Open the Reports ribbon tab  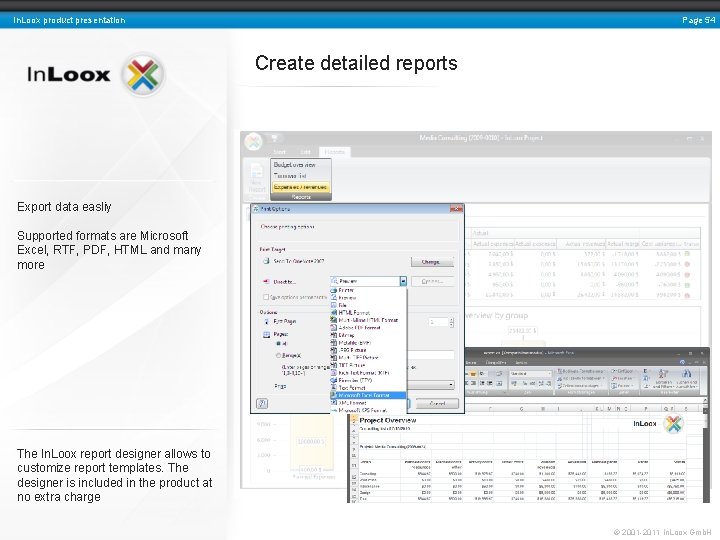pos(334,152)
